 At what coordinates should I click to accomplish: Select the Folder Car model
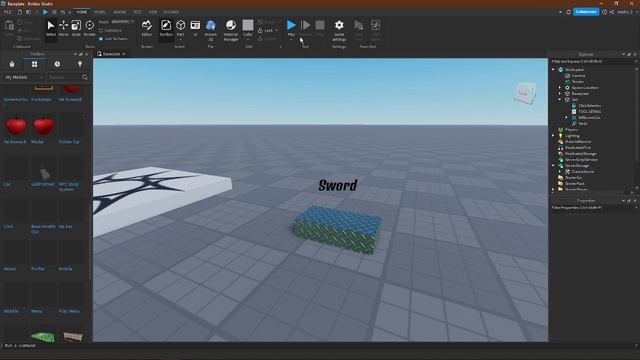[x=71, y=129]
